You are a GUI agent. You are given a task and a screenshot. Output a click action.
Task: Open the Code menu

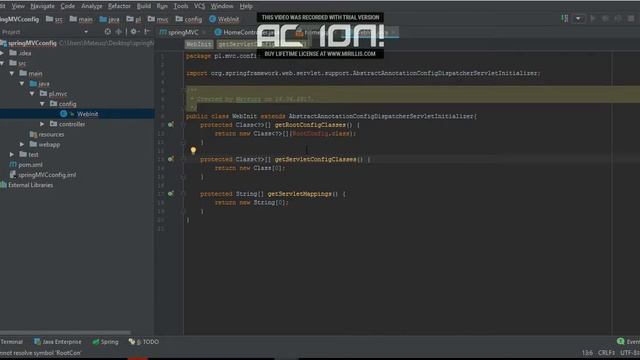(x=67, y=6)
